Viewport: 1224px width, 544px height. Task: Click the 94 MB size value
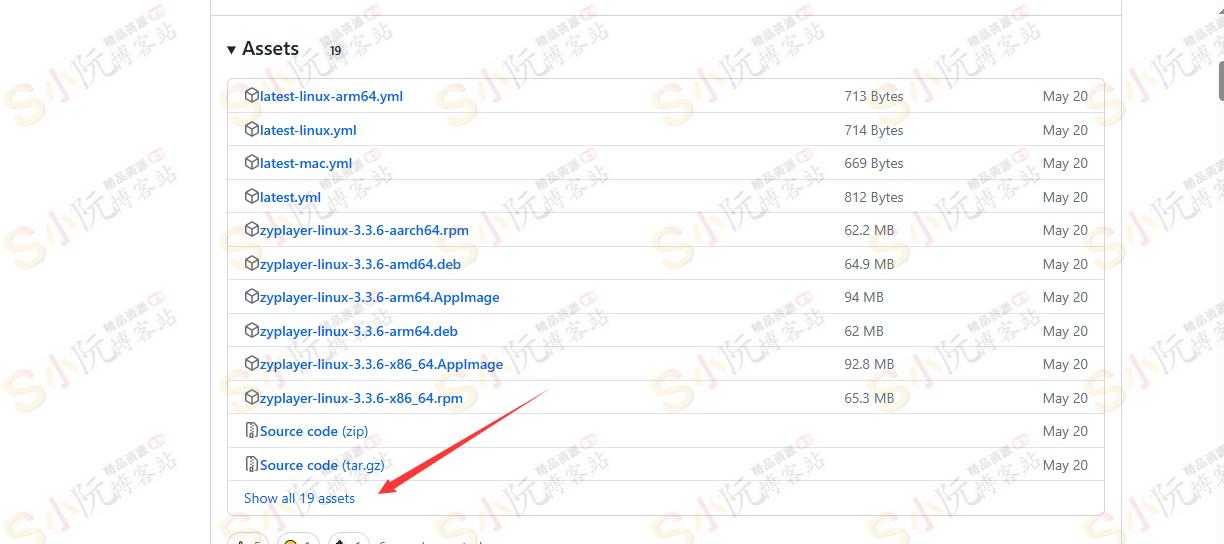tap(864, 297)
